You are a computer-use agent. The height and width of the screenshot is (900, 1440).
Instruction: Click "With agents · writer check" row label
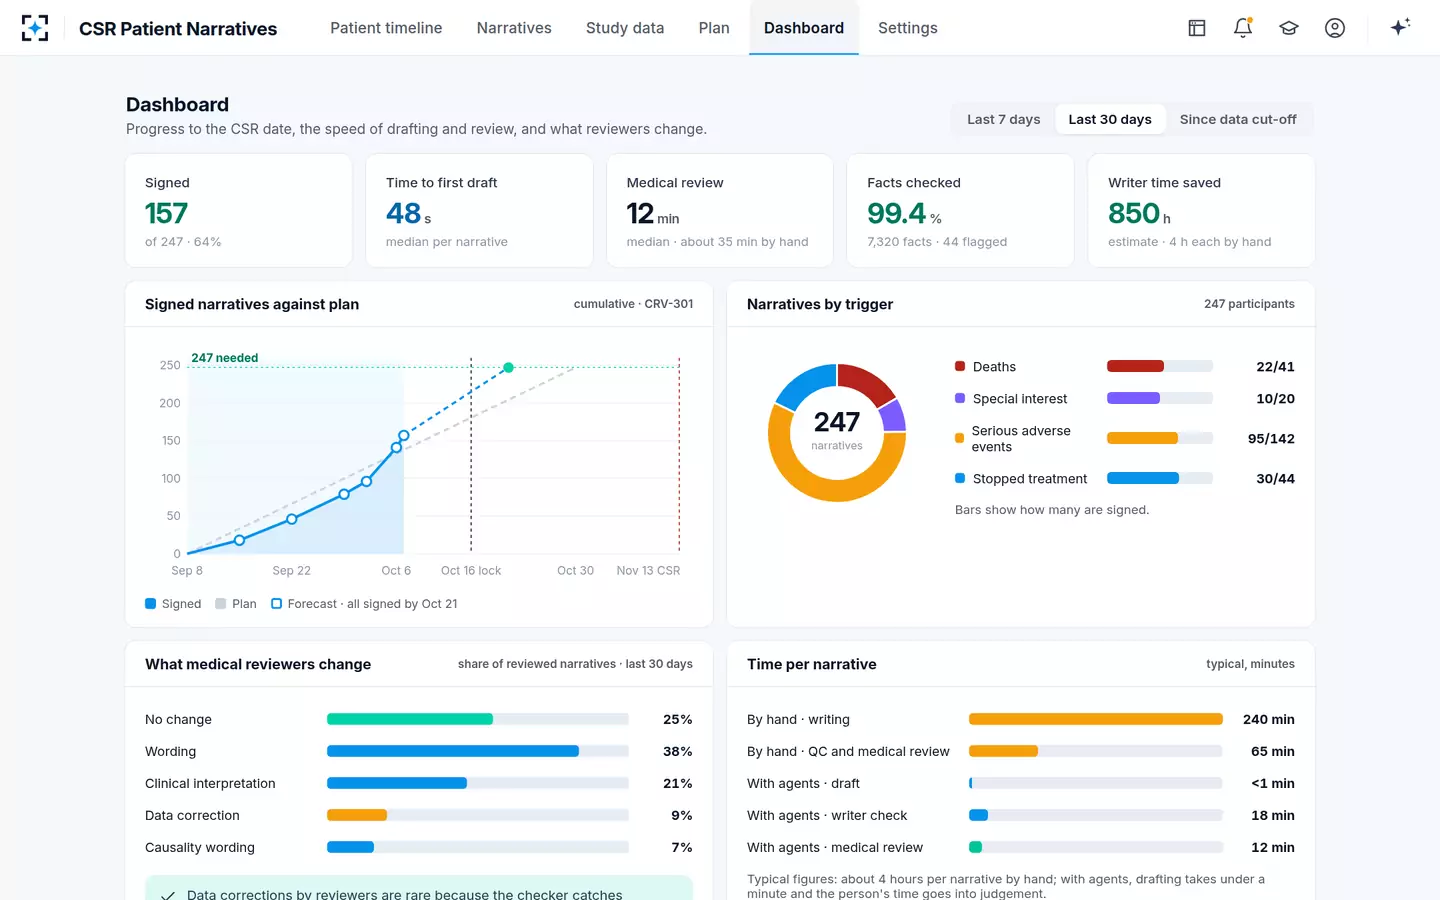click(827, 815)
